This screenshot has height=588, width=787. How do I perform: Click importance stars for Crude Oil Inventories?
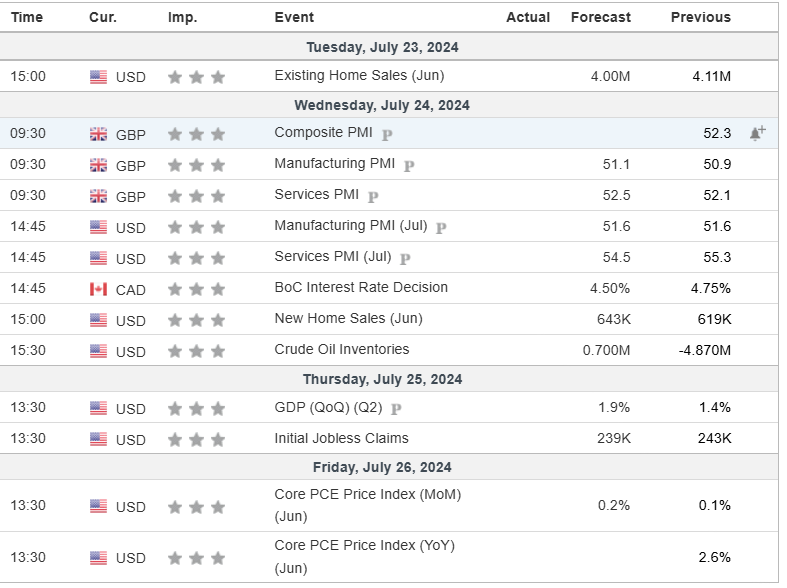point(196,351)
